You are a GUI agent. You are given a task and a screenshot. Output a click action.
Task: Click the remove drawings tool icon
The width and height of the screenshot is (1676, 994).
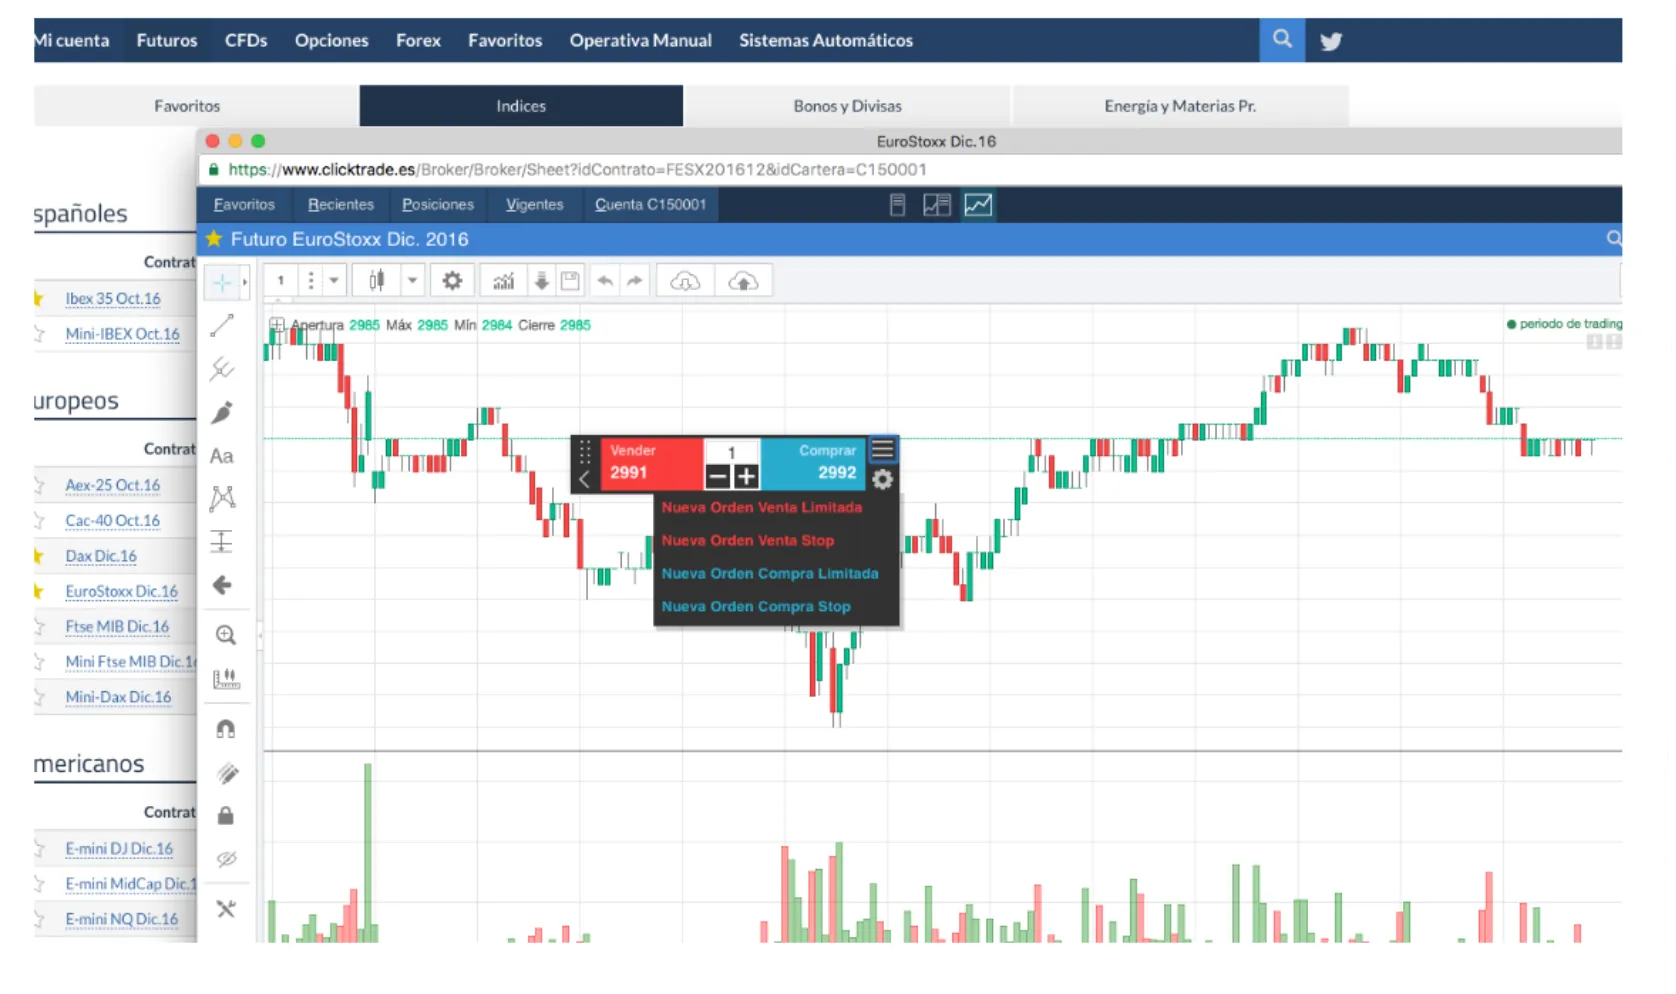point(226,909)
